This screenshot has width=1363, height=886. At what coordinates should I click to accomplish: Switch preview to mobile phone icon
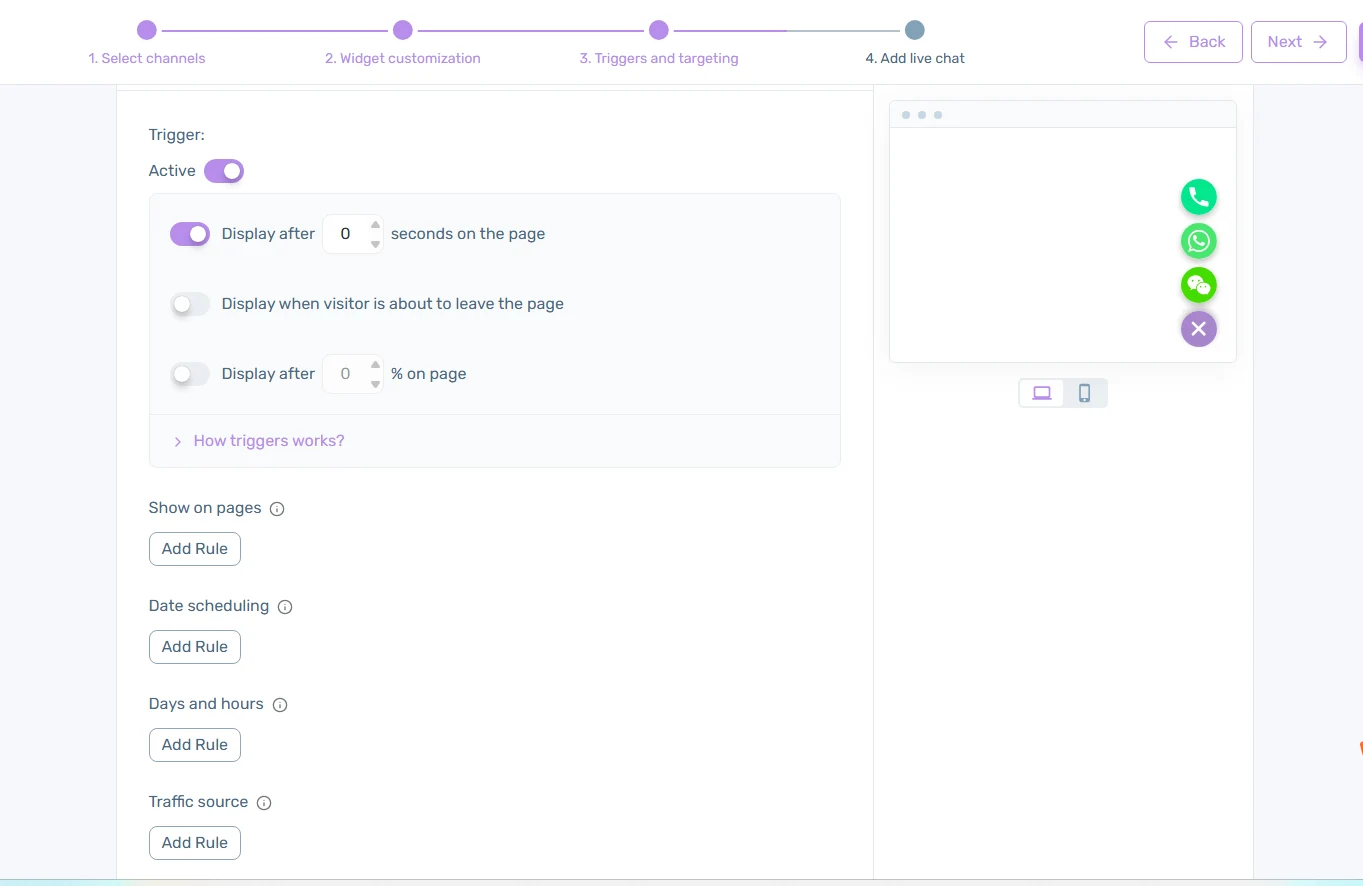coord(1084,393)
